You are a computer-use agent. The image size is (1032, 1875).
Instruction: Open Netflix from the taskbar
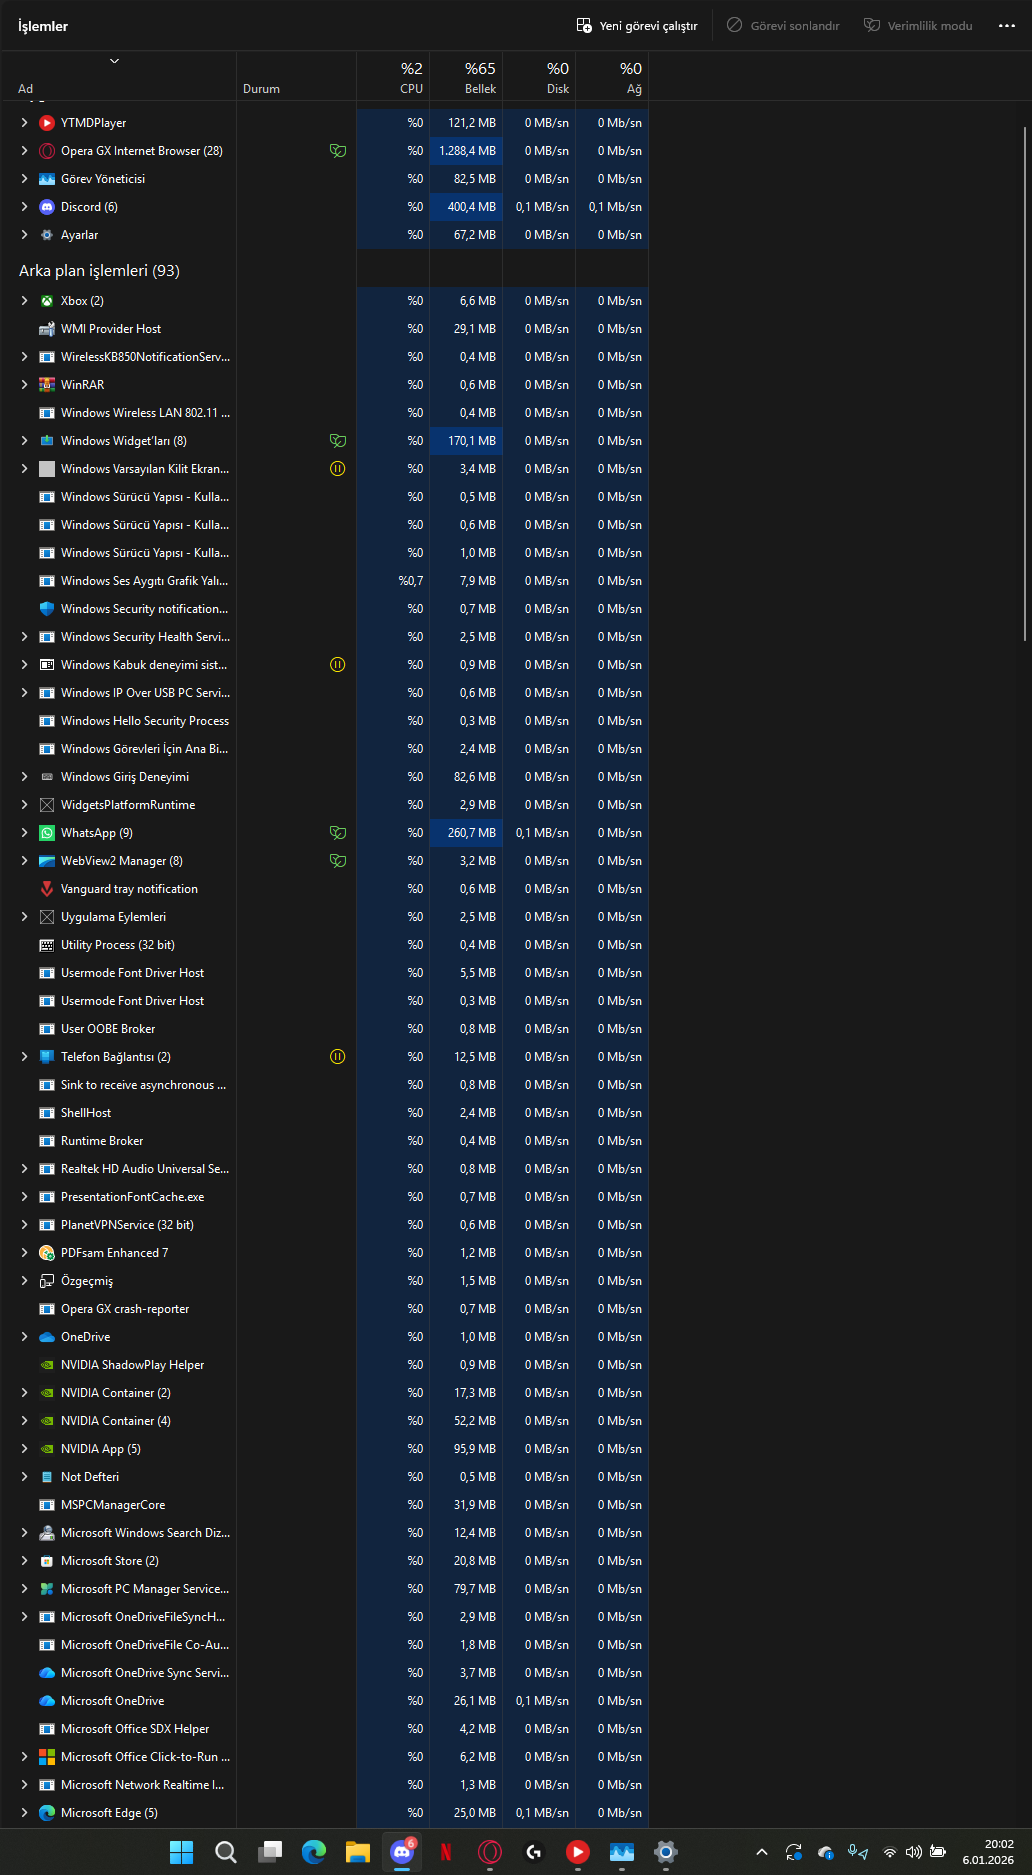coord(446,1852)
